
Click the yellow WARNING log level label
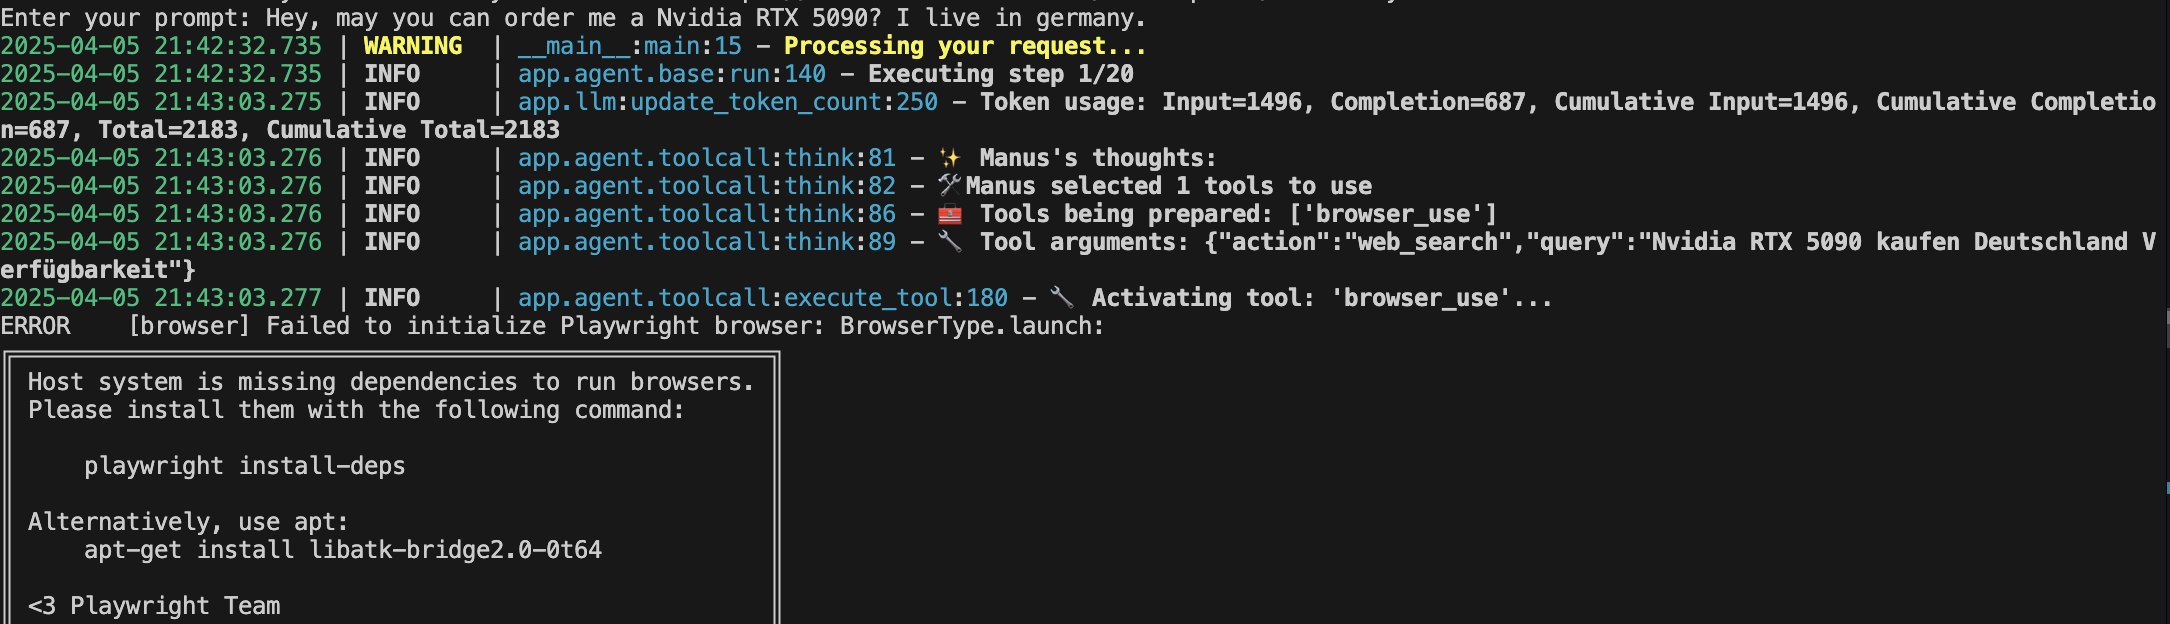coord(413,46)
